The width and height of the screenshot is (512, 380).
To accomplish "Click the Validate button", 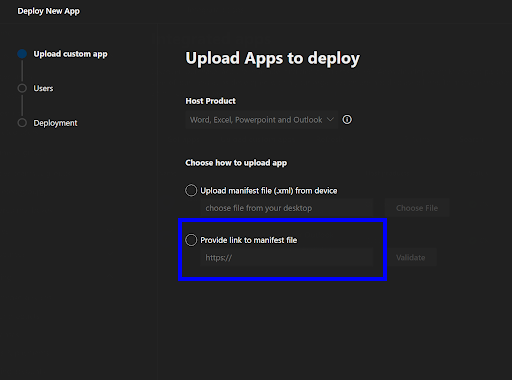I will coord(411,257).
